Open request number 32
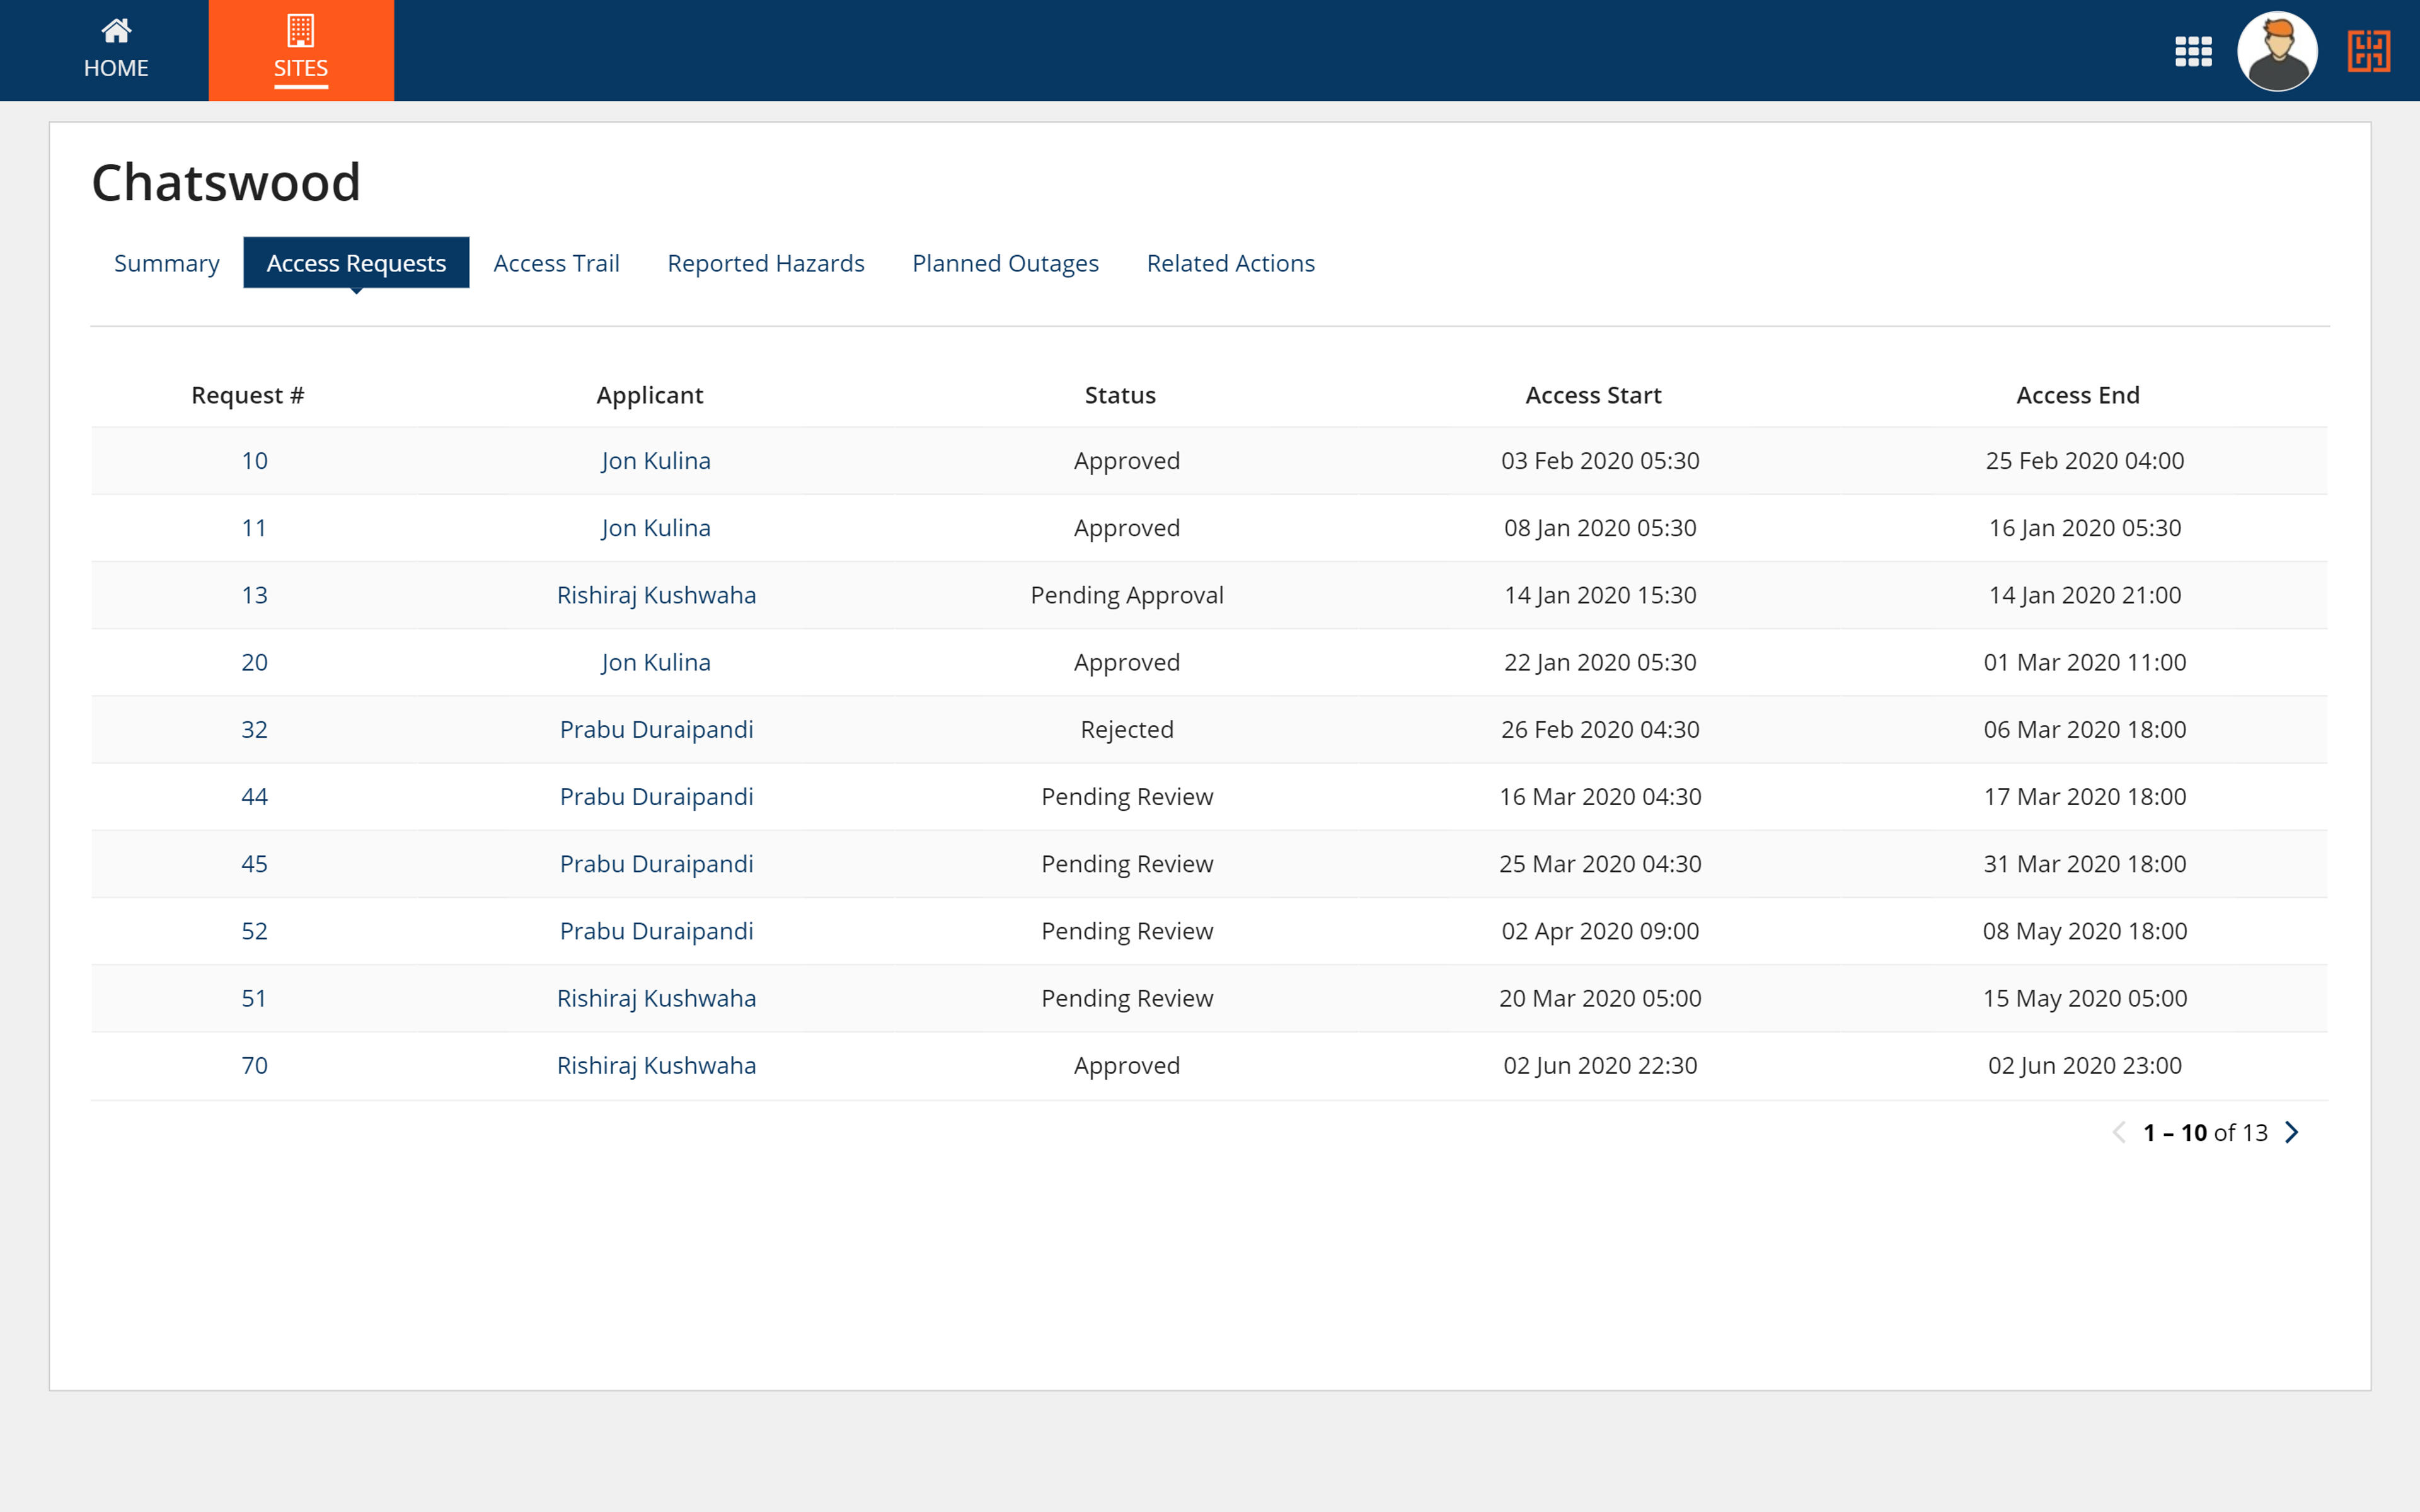Viewport: 2420px width, 1512px height. (x=255, y=729)
